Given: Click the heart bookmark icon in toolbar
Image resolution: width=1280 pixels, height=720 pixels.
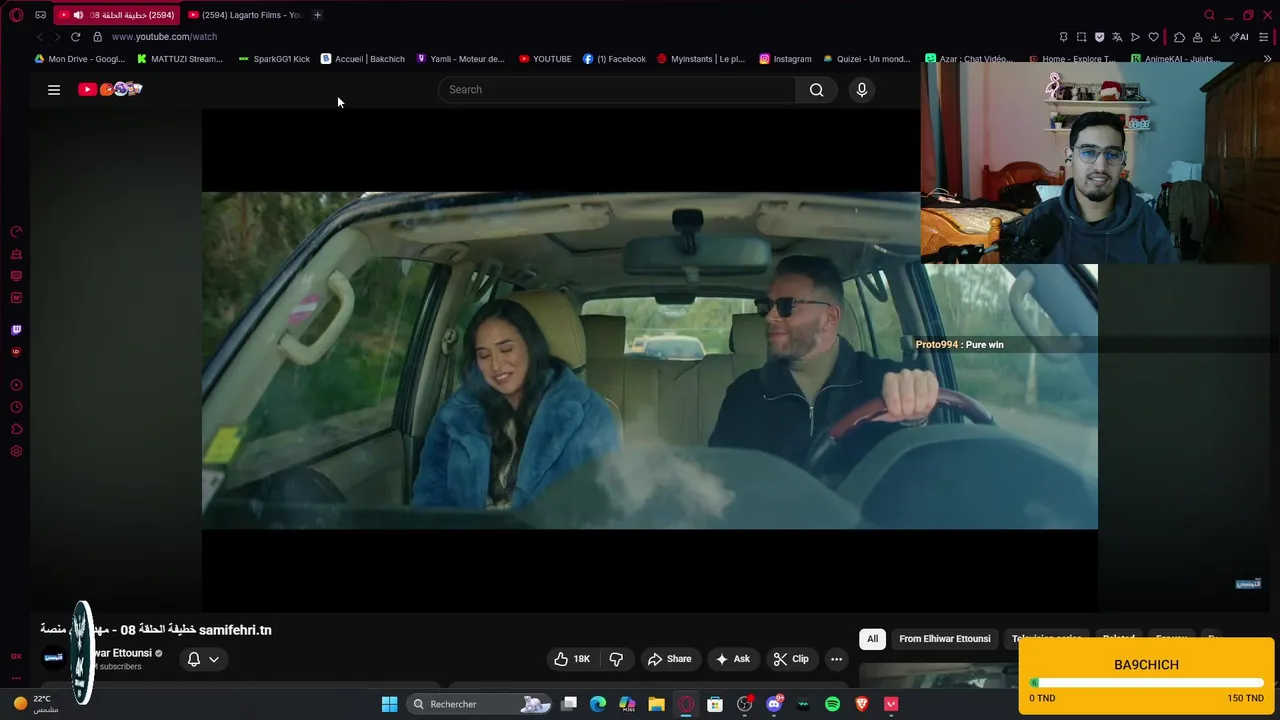Looking at the screenshot, I should tap(1153, 37).
